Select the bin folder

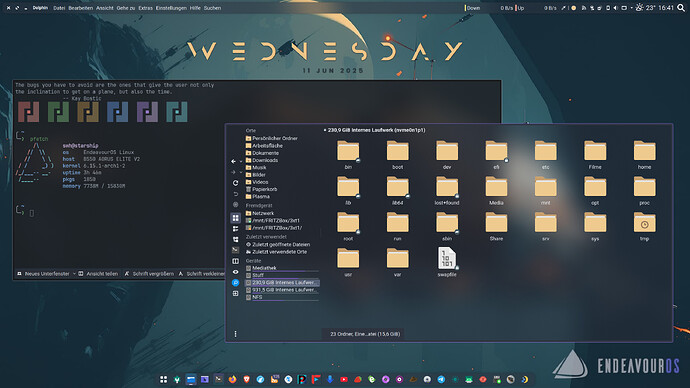(x=348, y=155)
